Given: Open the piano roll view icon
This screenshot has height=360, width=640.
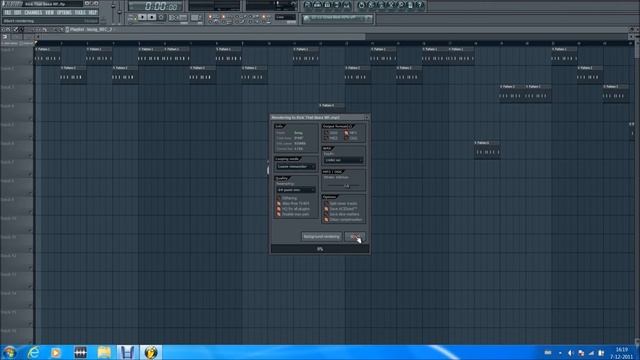Looking at the screenshot, I should (327, 5).
